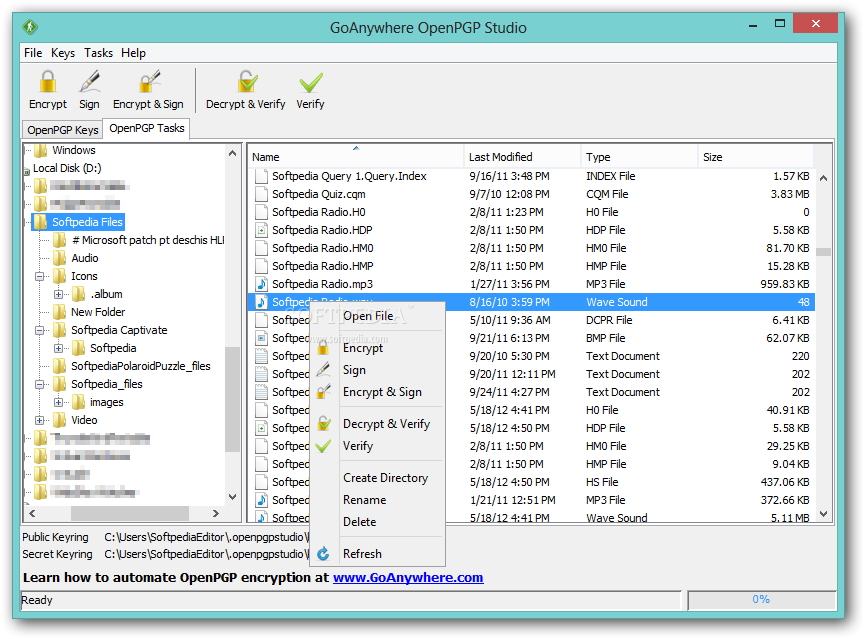Sort by the Name column header
865x639 pixels.
pyautogui.click(x=356, y=157)
